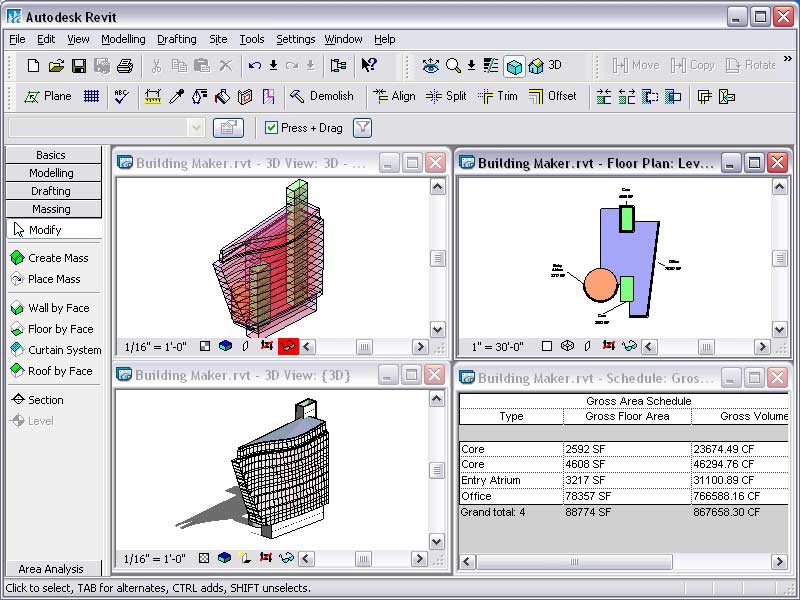Click the 1/16" scale in top 3D view
This screenshot has width=800, height=600.
click(155, 347)
